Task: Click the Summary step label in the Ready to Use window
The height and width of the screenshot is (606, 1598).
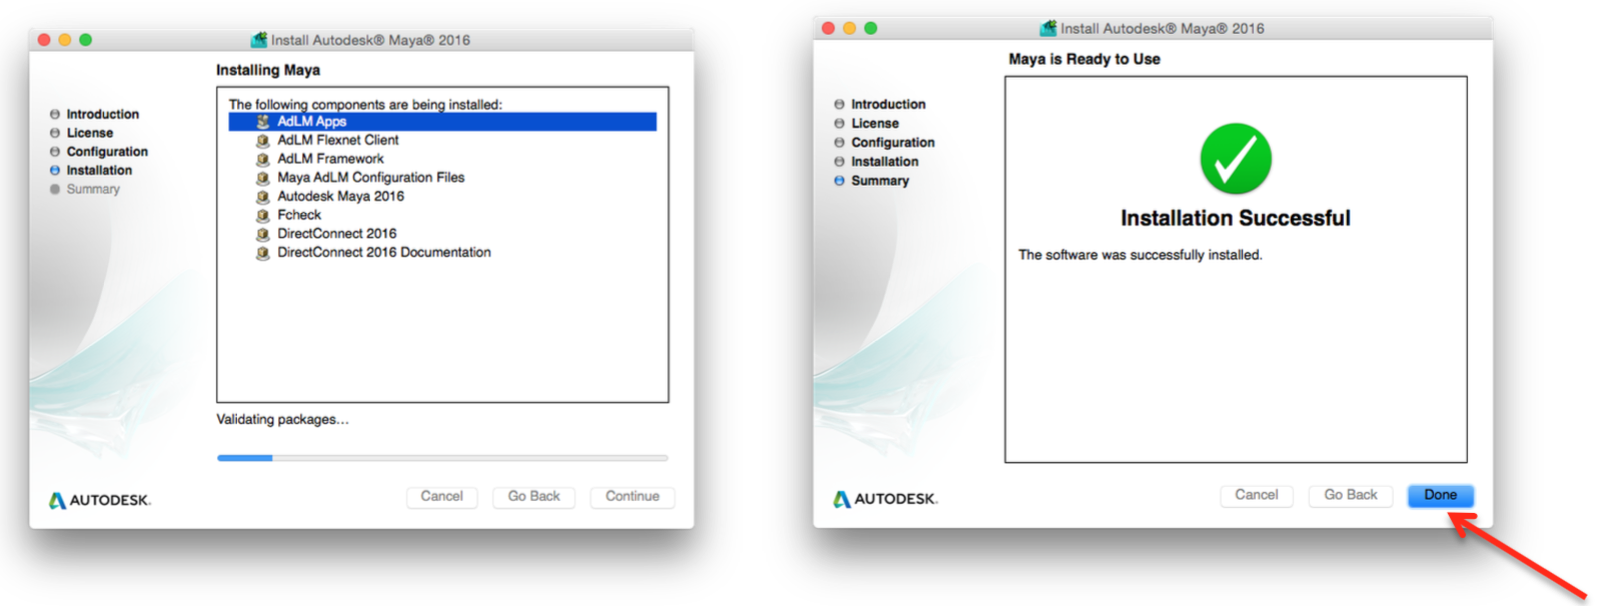Action: coord(880,181)
